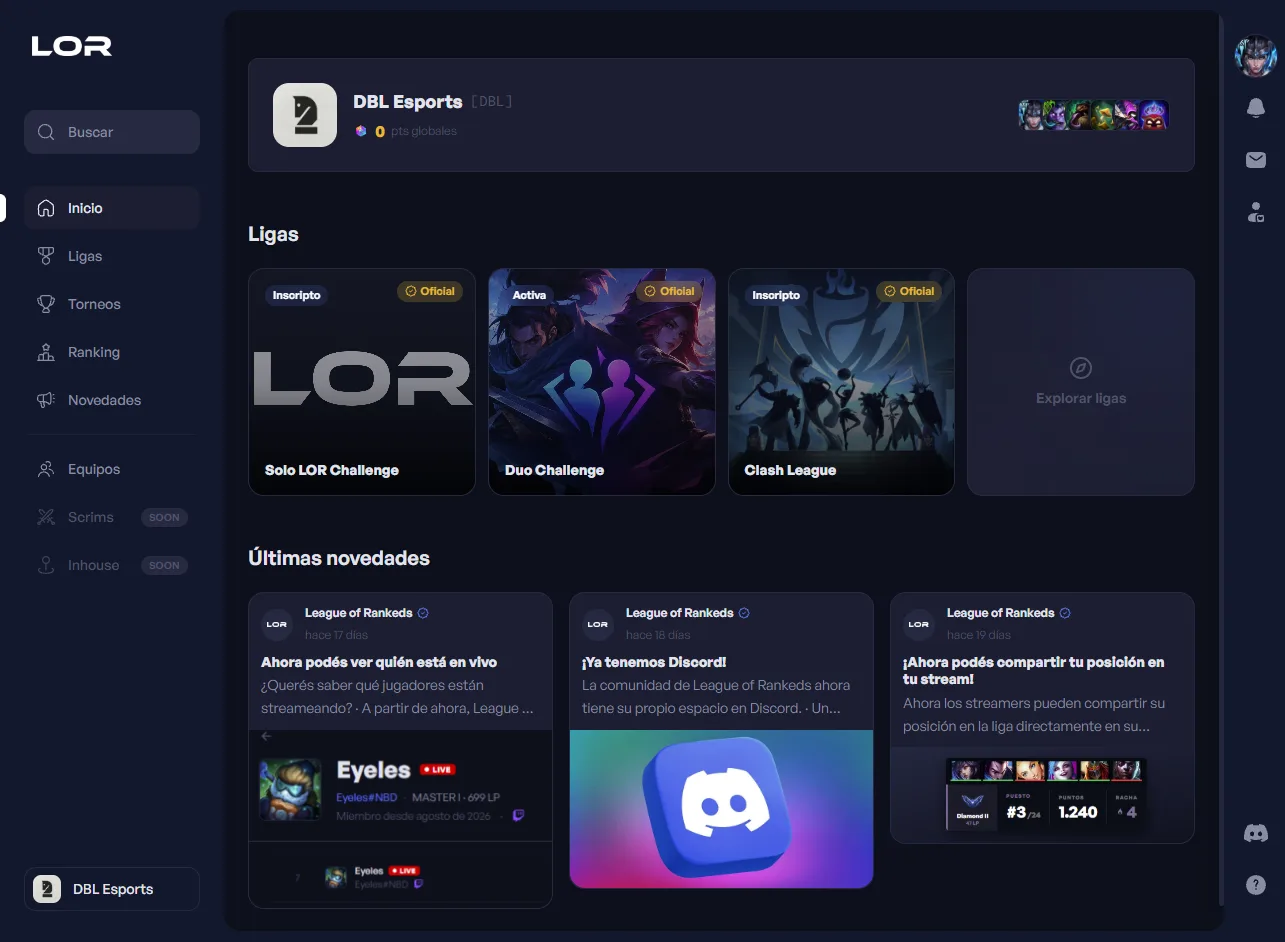Click the LOR avatar on the Discord post
1285x942 pixels.
(x=598, y=624)
